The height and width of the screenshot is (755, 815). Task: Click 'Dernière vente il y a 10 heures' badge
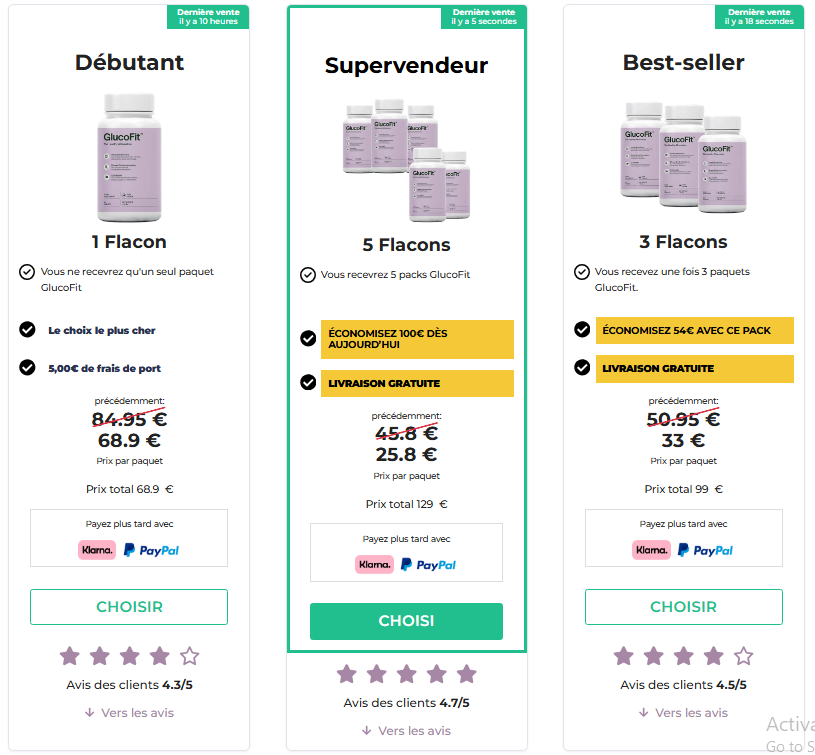point(208,17)
